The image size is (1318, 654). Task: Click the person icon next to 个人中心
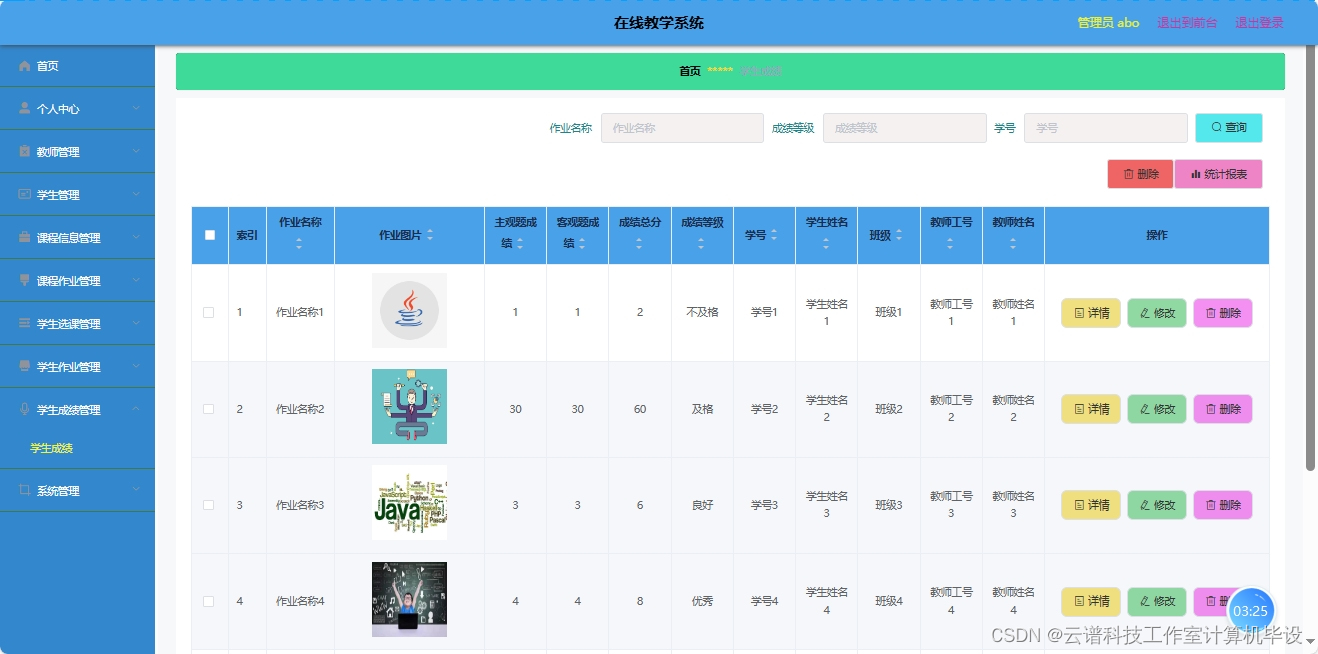click(25, 108)
